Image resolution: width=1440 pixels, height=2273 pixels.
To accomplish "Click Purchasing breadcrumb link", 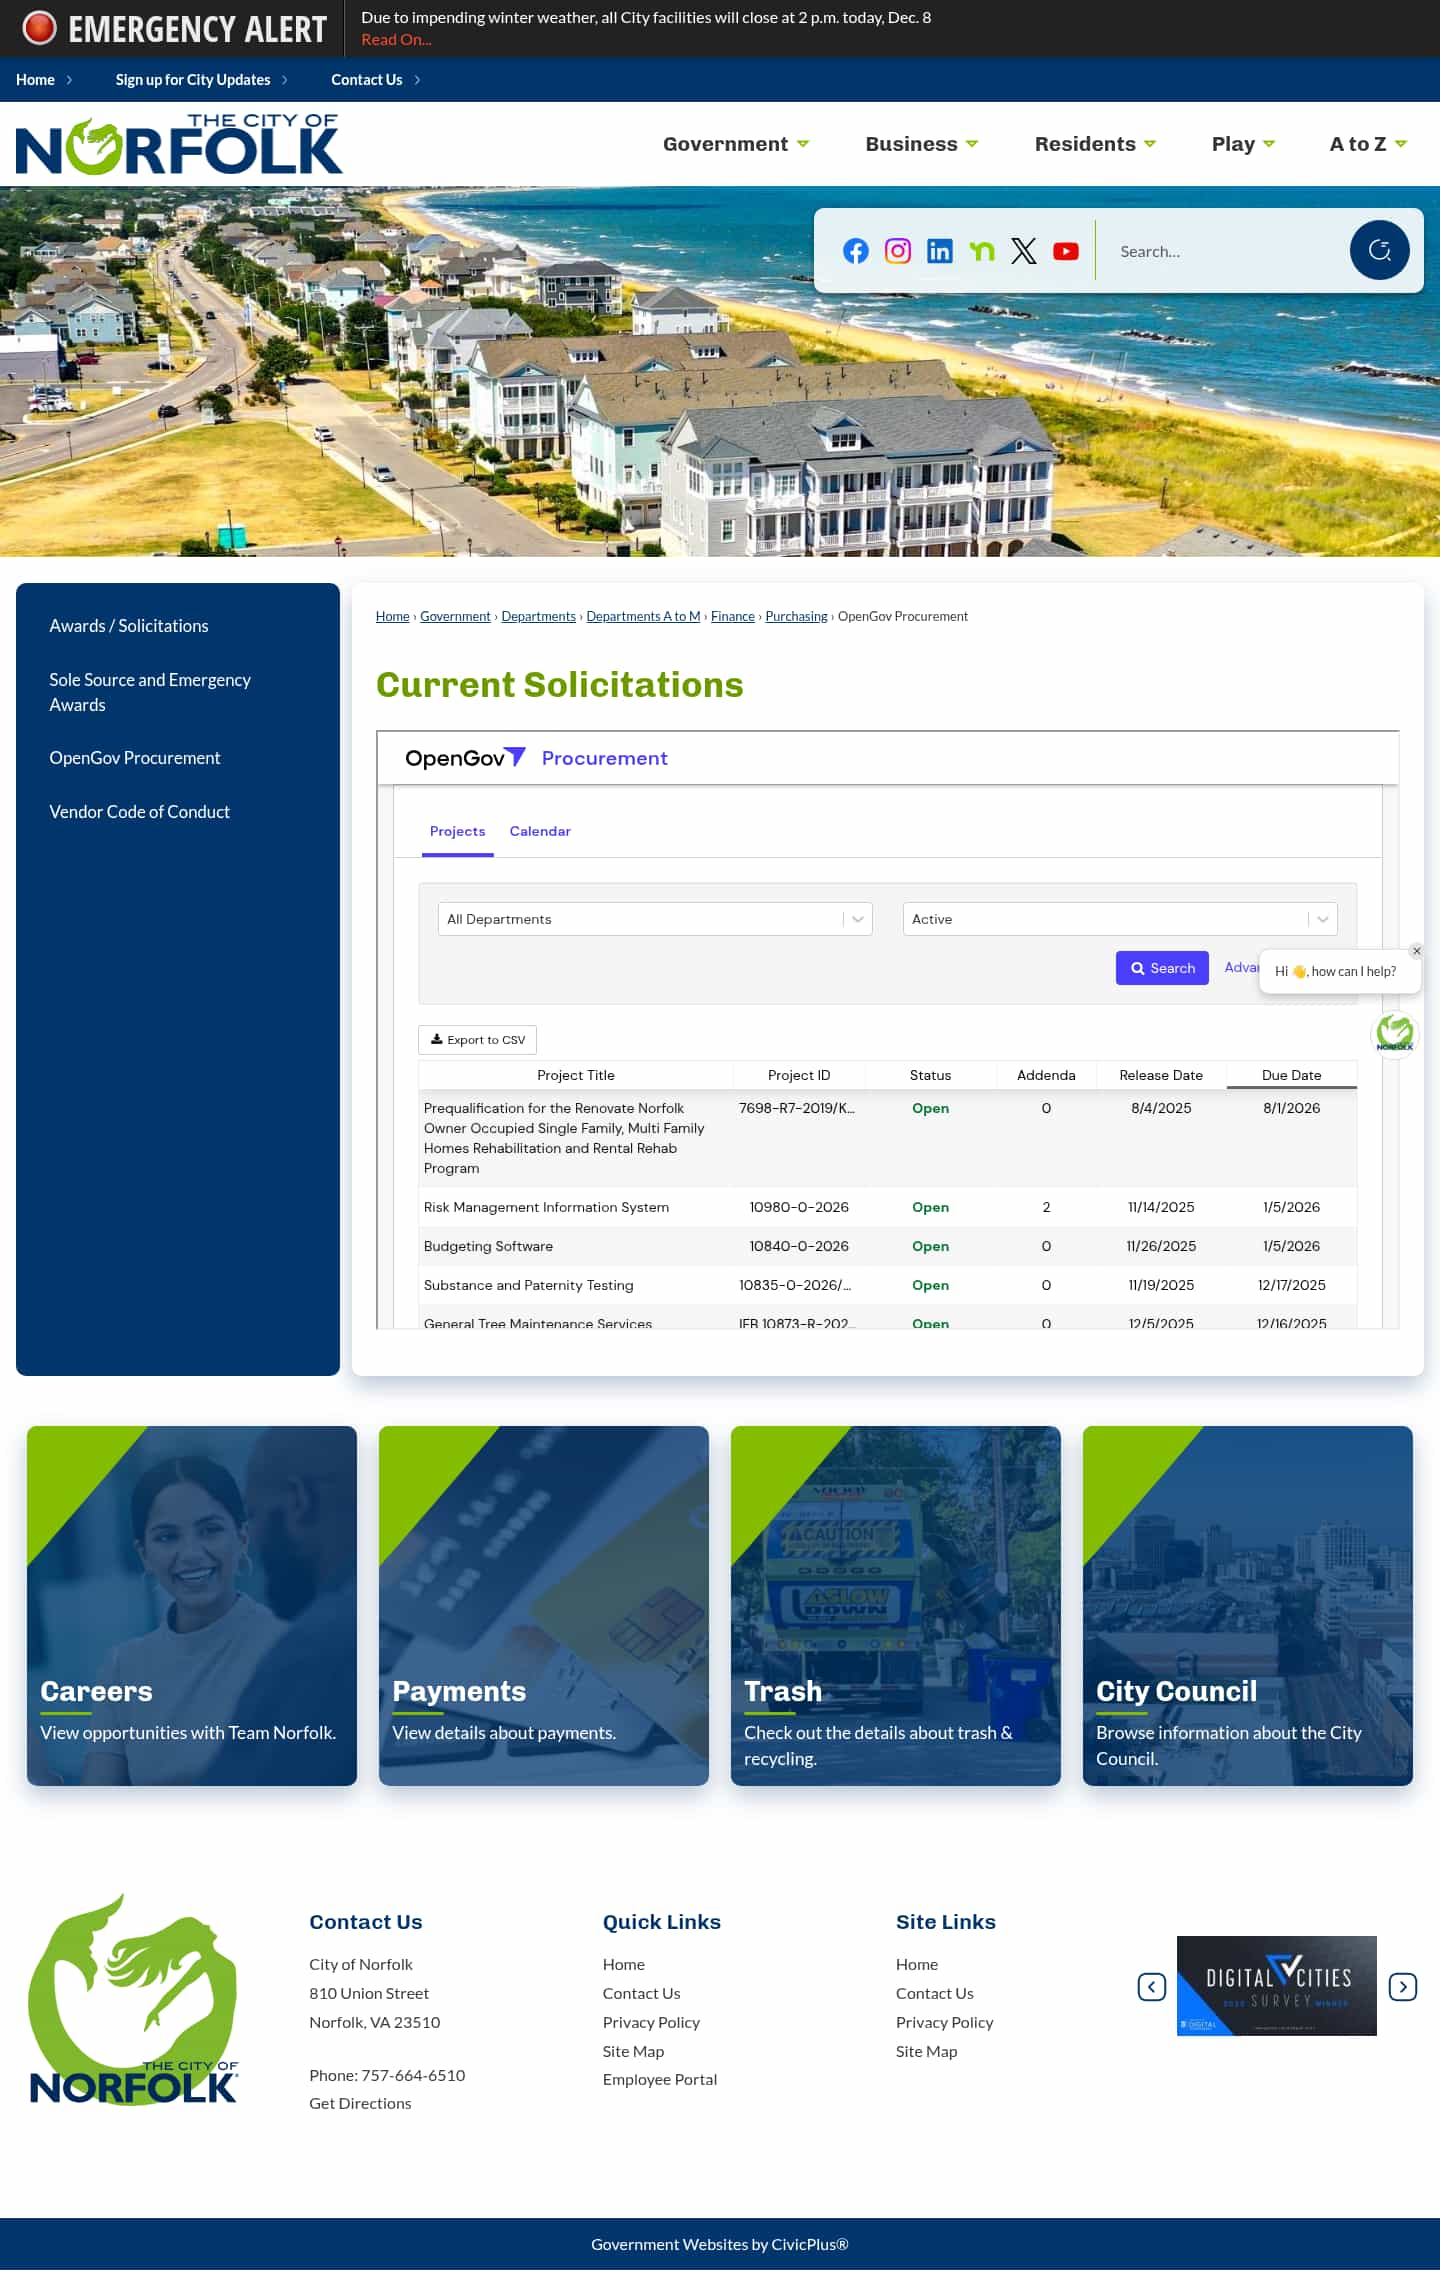I will click(x=796, y=616).
